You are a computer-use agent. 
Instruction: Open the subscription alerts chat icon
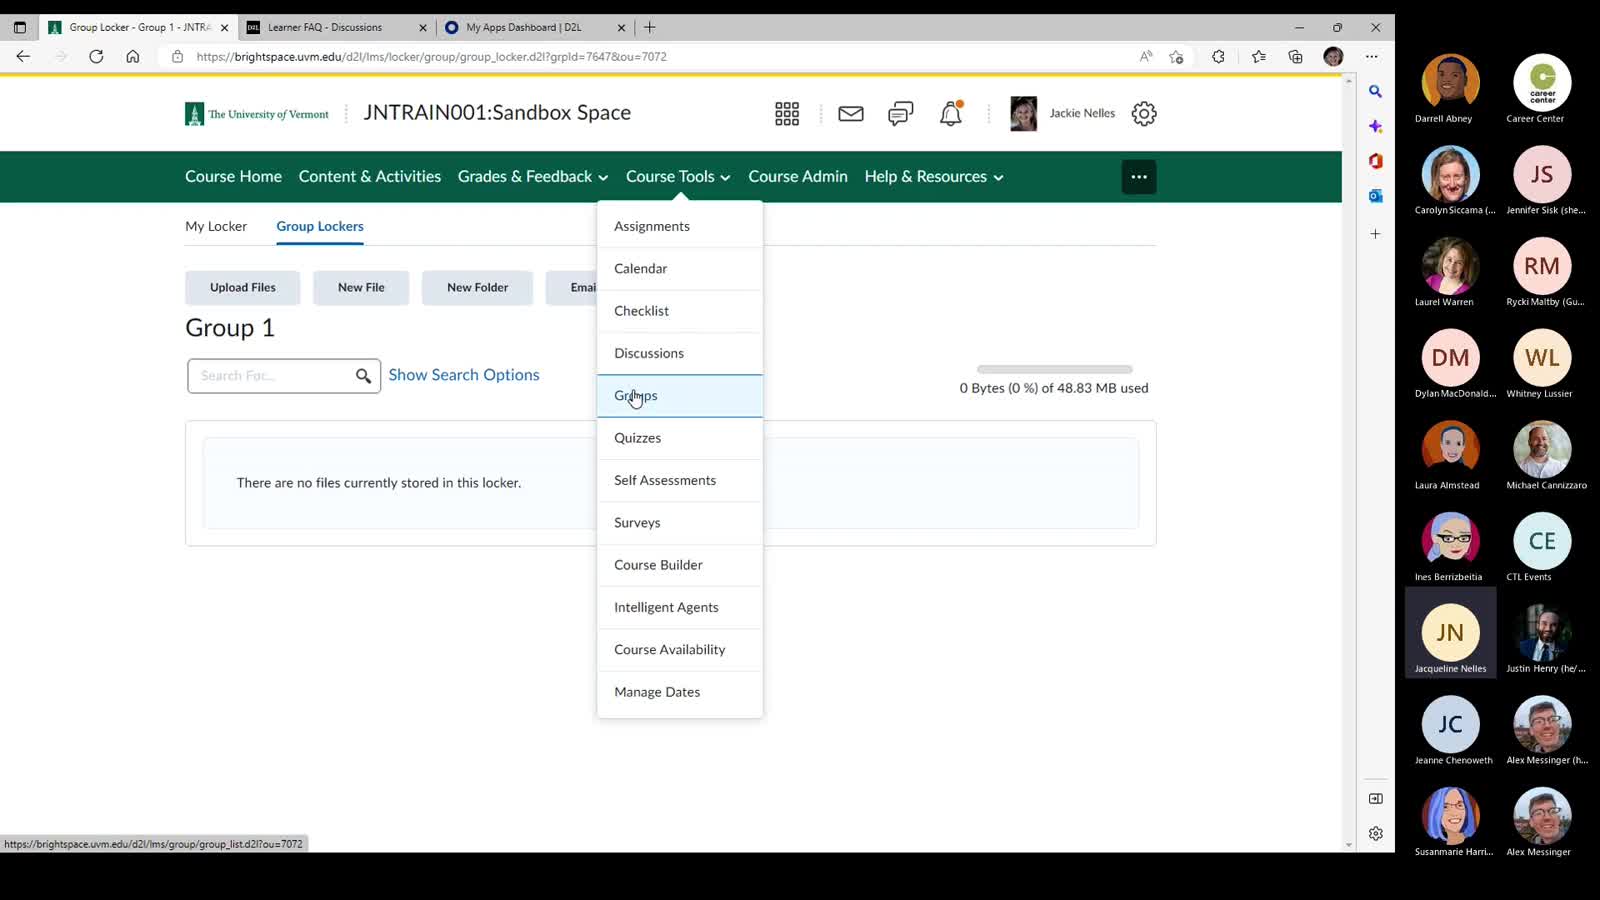pos(900,114)
